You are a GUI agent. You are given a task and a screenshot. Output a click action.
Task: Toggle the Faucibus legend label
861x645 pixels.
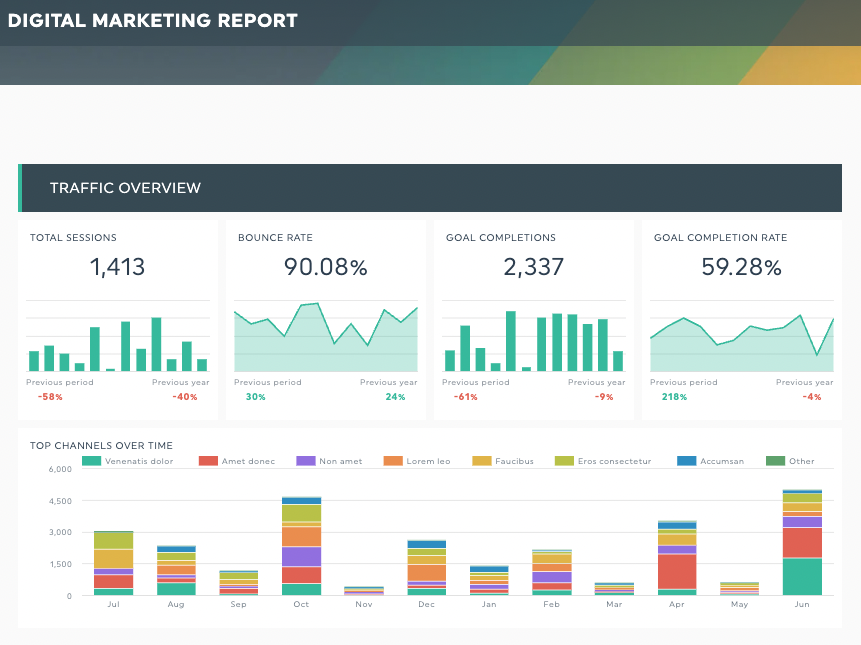[x=515, y=461]
